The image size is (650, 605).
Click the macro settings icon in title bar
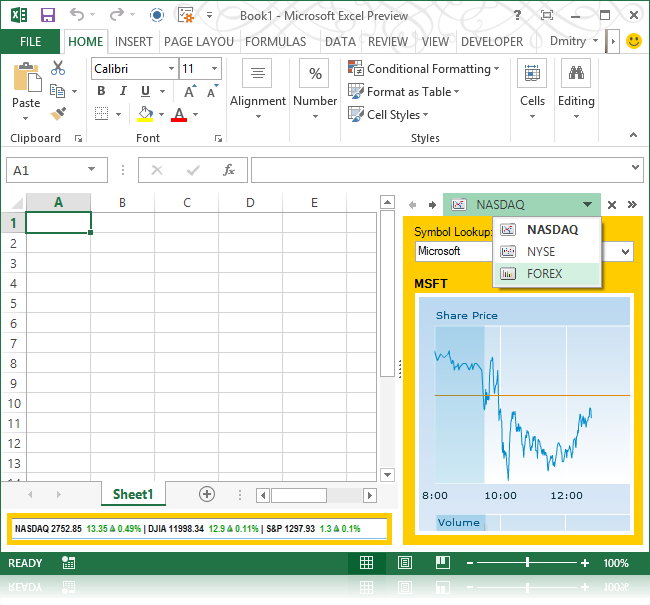pyautogui.click(x=186, y=15)
